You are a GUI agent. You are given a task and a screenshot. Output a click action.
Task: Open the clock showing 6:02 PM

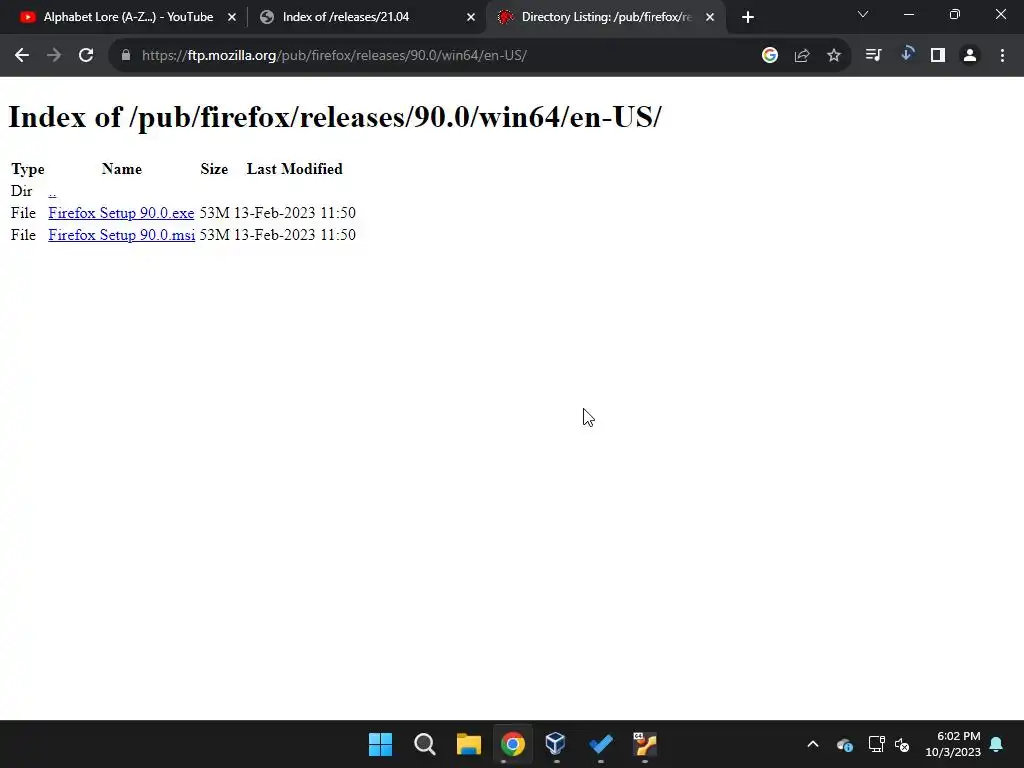(953, 744)
